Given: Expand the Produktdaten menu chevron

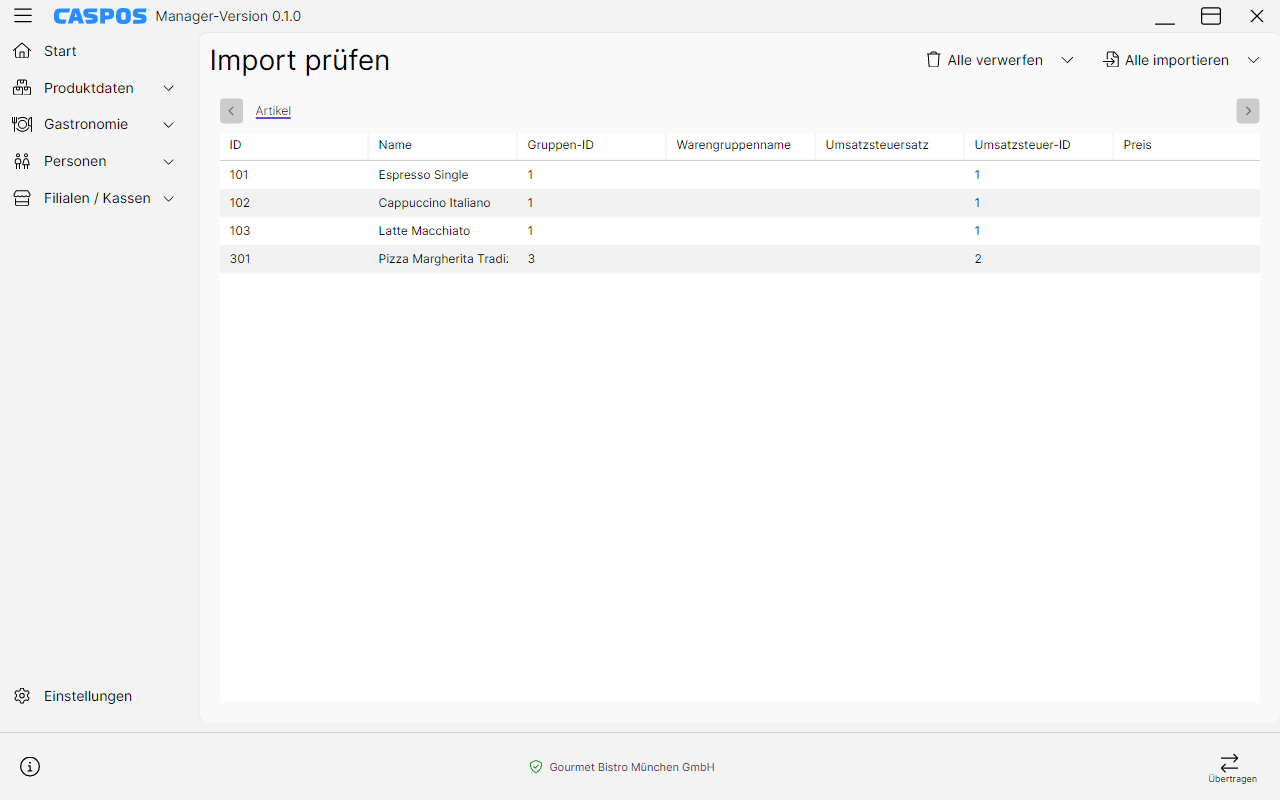Looking at the screenshot, I should click(168, 88).
